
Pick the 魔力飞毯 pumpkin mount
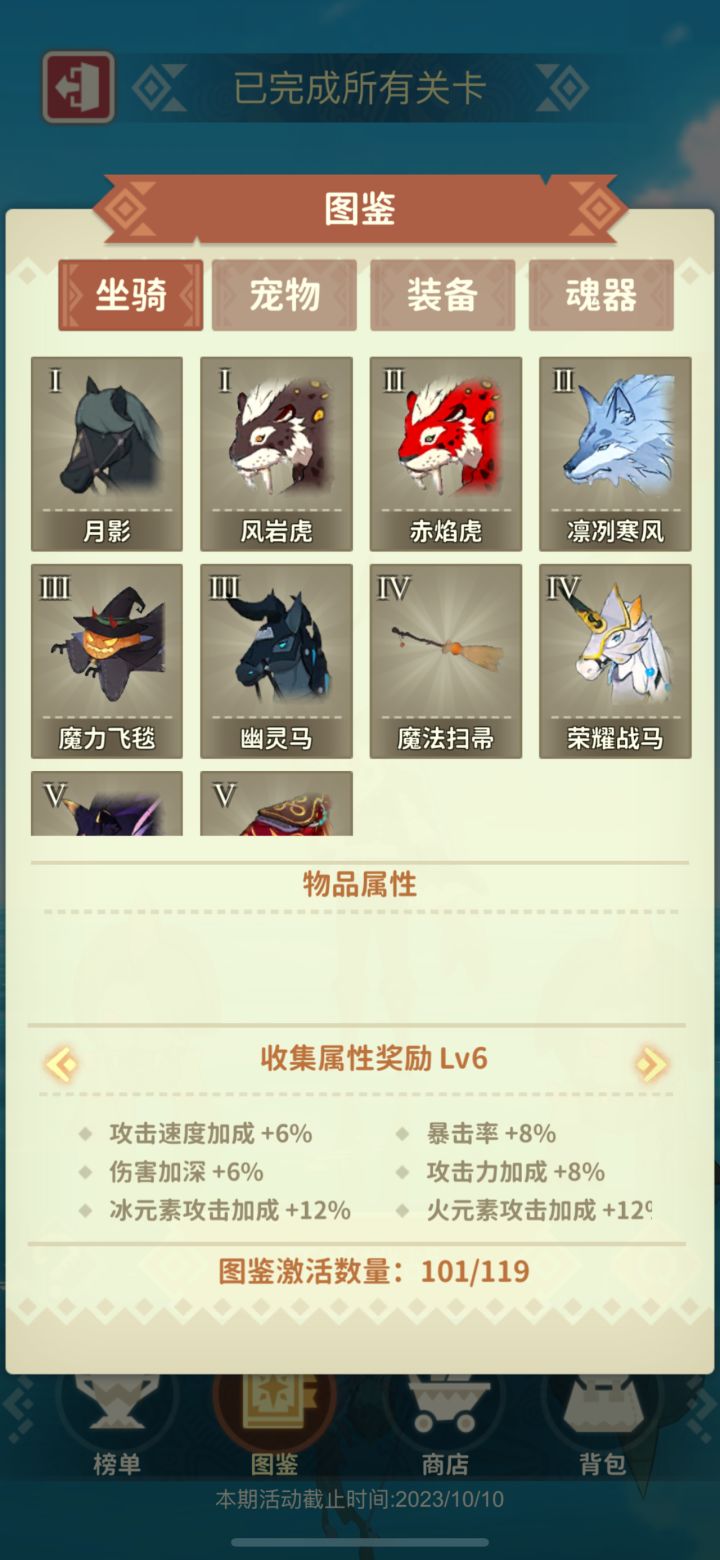coord(107,661)
